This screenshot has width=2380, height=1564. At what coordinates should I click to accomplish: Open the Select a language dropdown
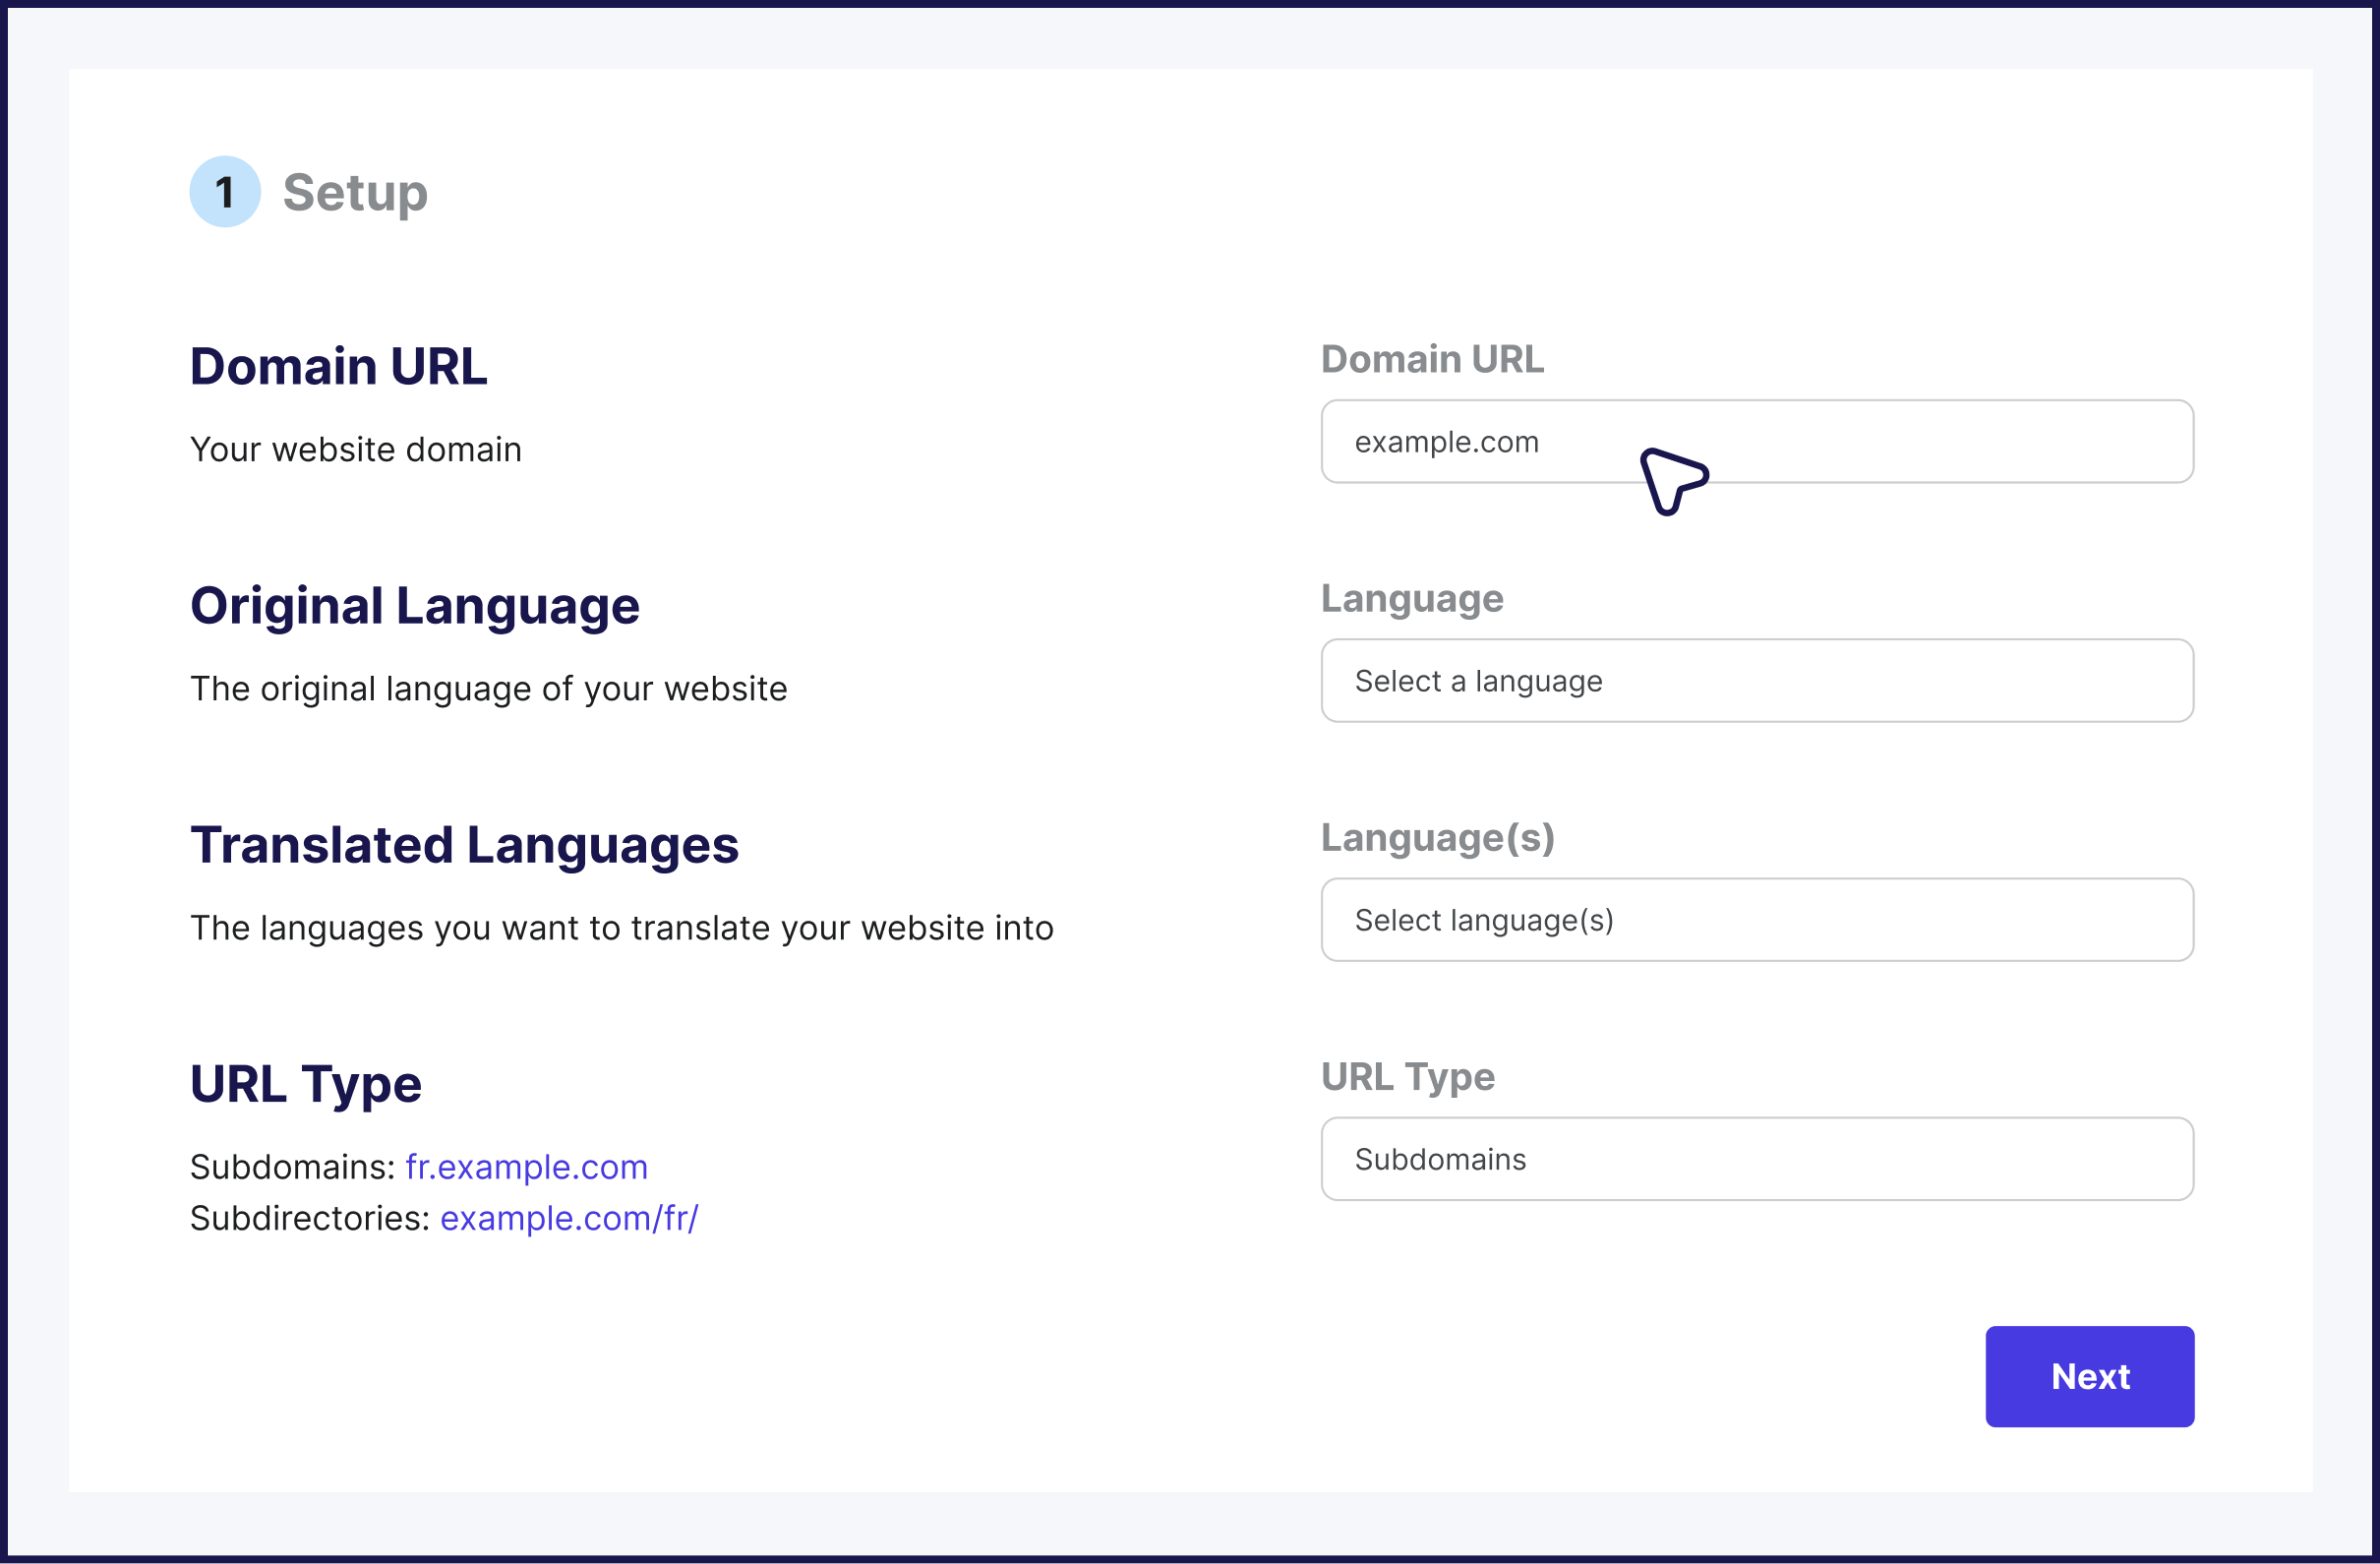pyautogui.click(x=1756, y=681)
